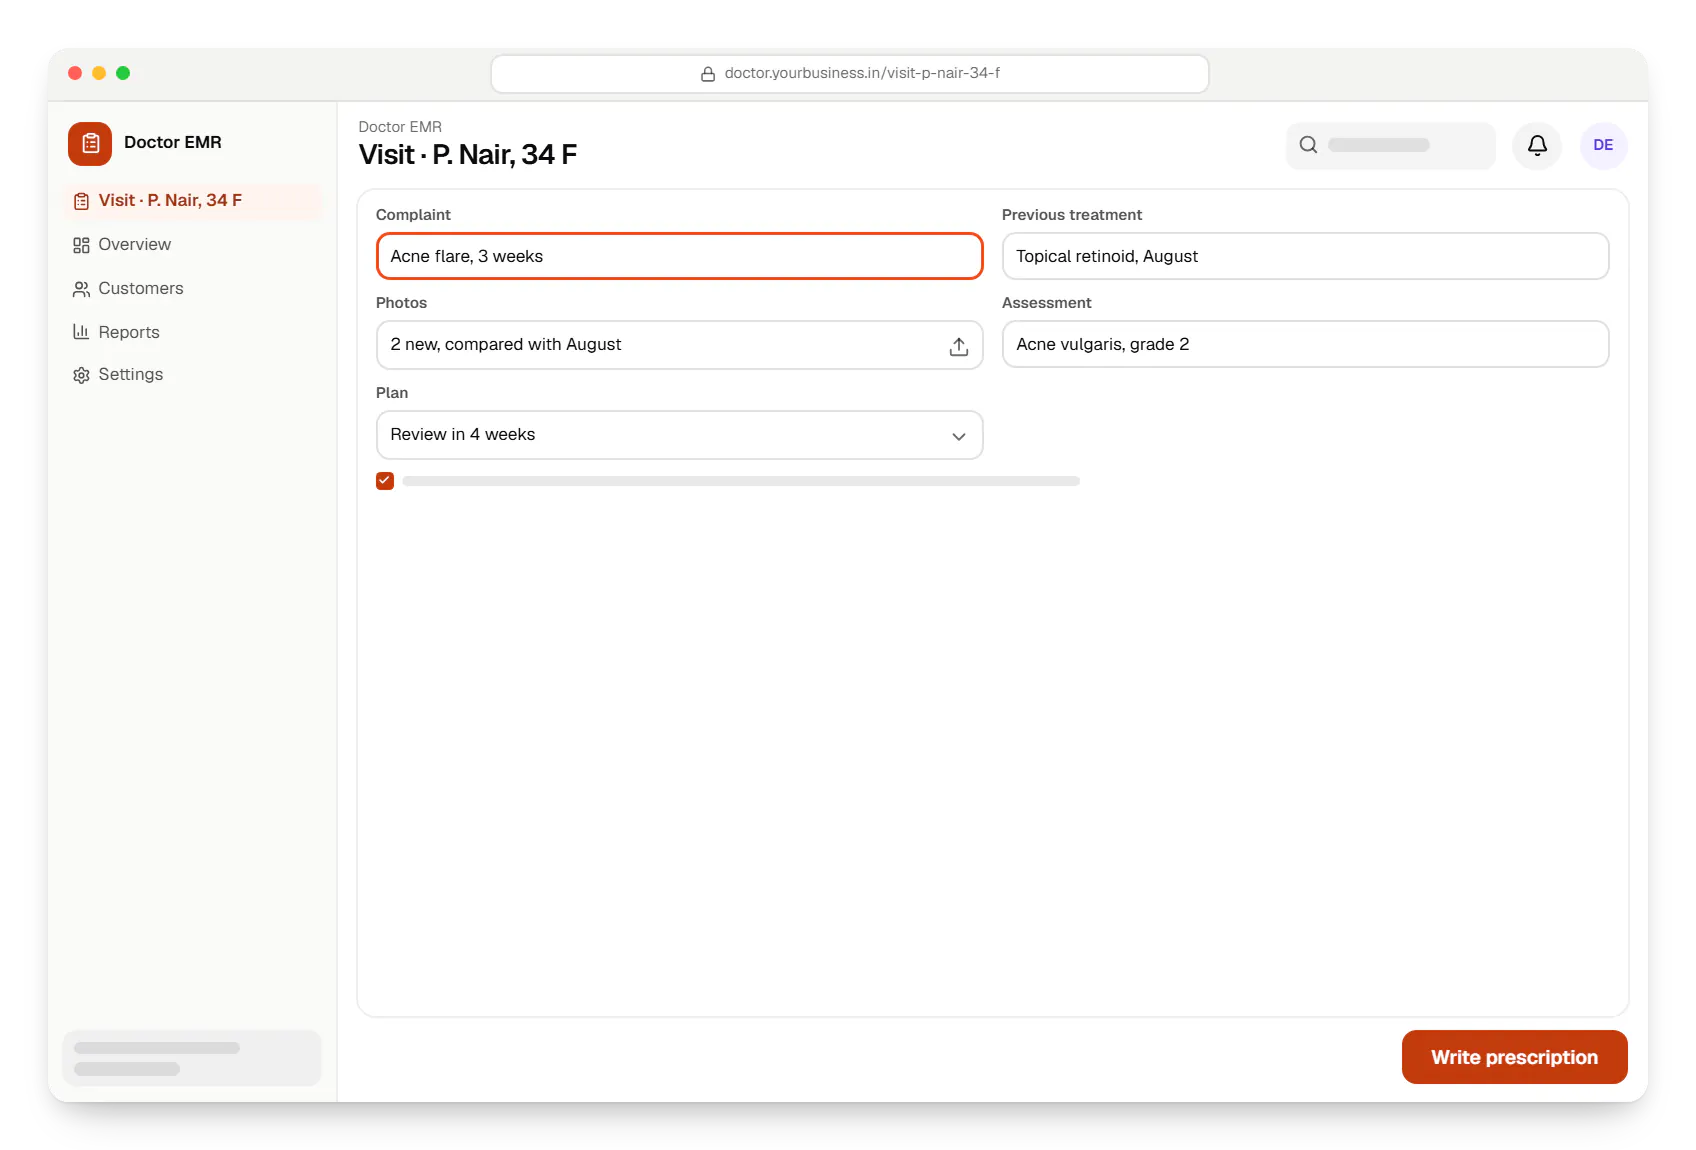
Task: Click the Assessment label
Action: [1047, 303]
